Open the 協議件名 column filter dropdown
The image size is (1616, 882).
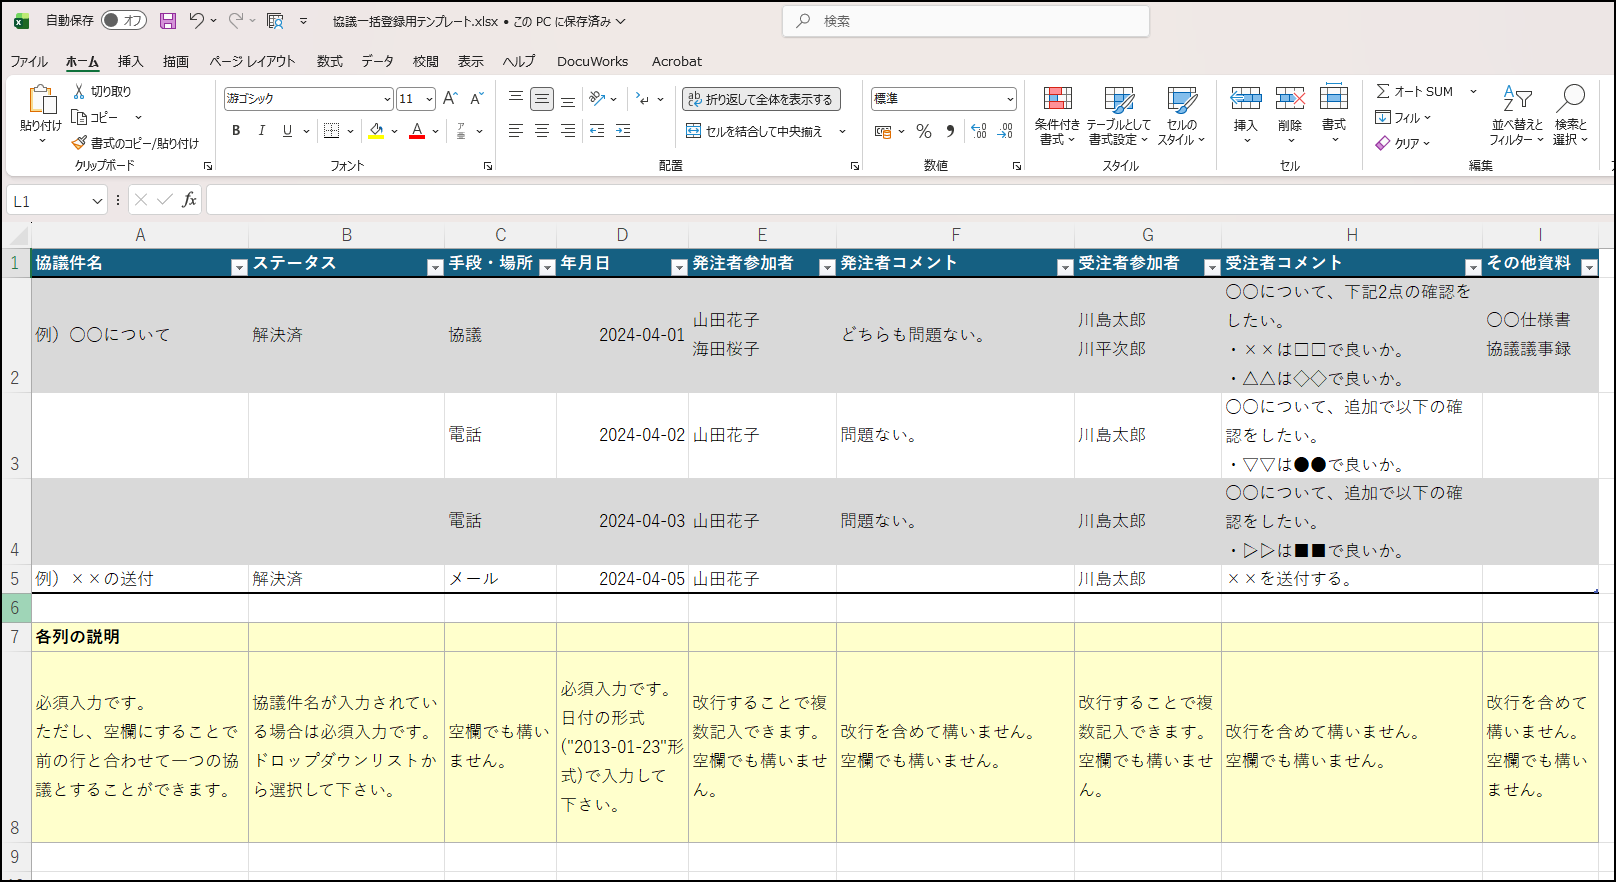[x=239, y=267]
